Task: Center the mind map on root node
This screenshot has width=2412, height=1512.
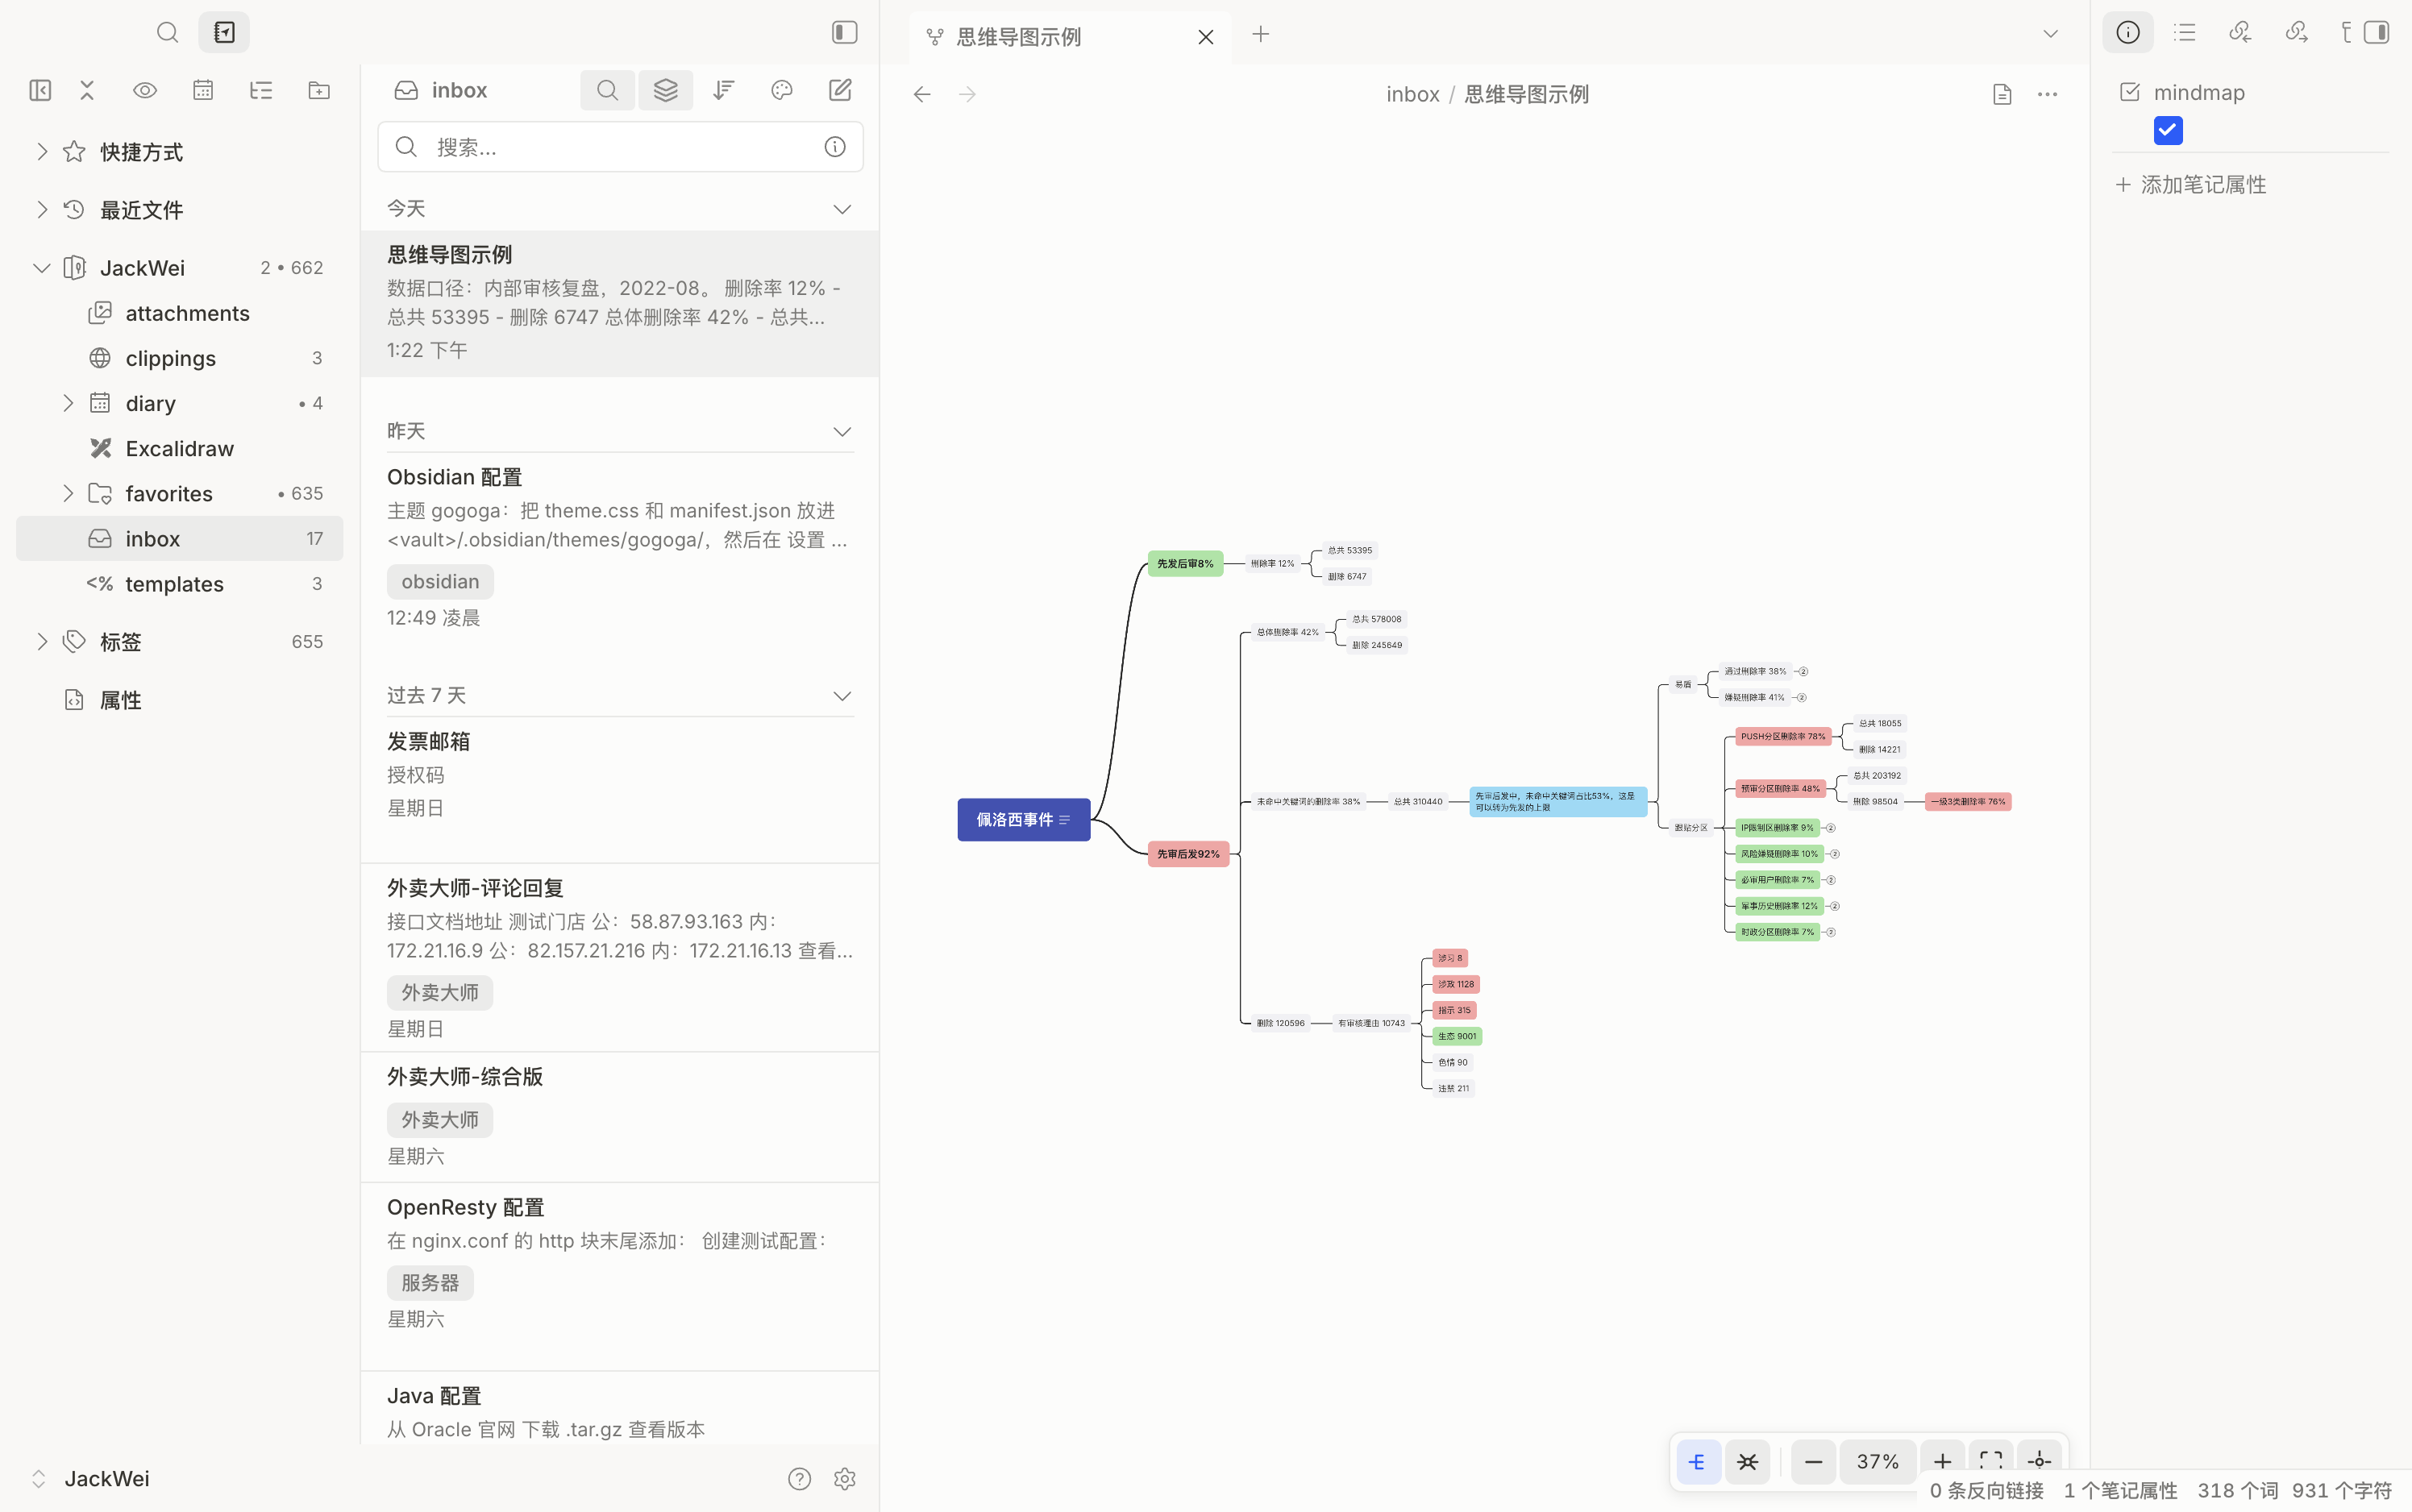Action: pyautogui.click(x=2040, y=1461)
